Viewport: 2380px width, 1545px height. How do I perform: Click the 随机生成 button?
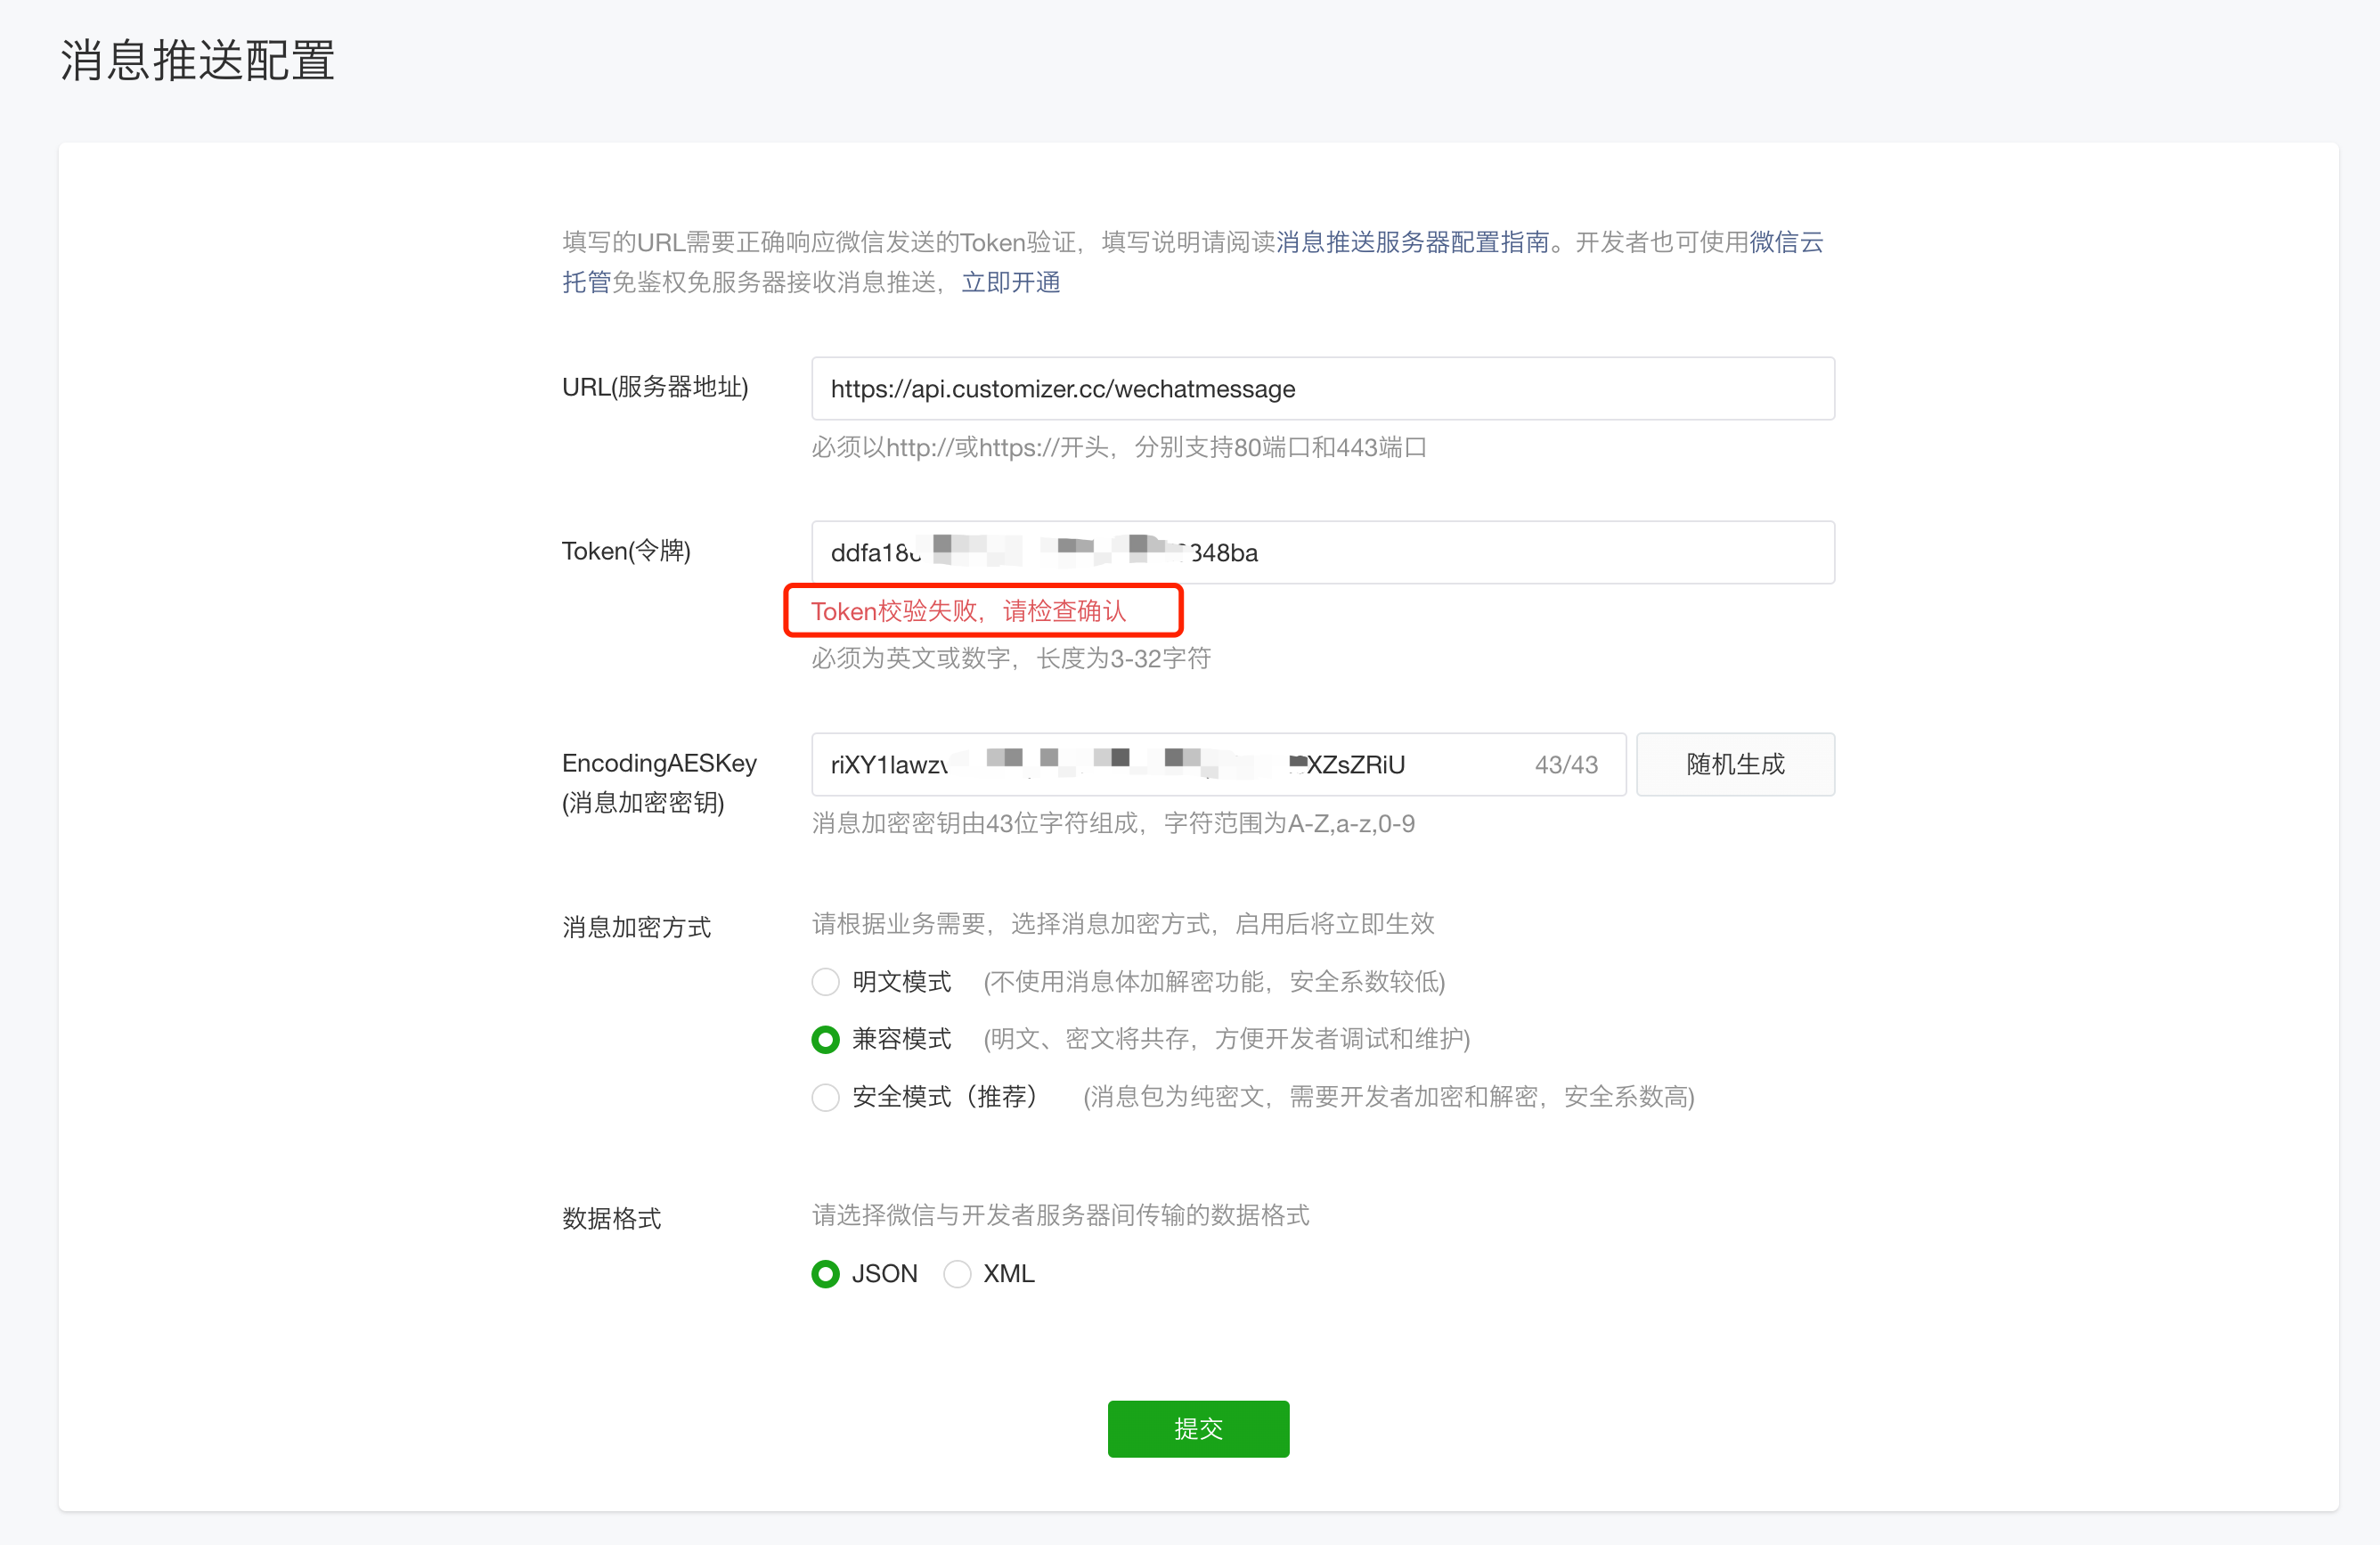(x=1734, y=765)
